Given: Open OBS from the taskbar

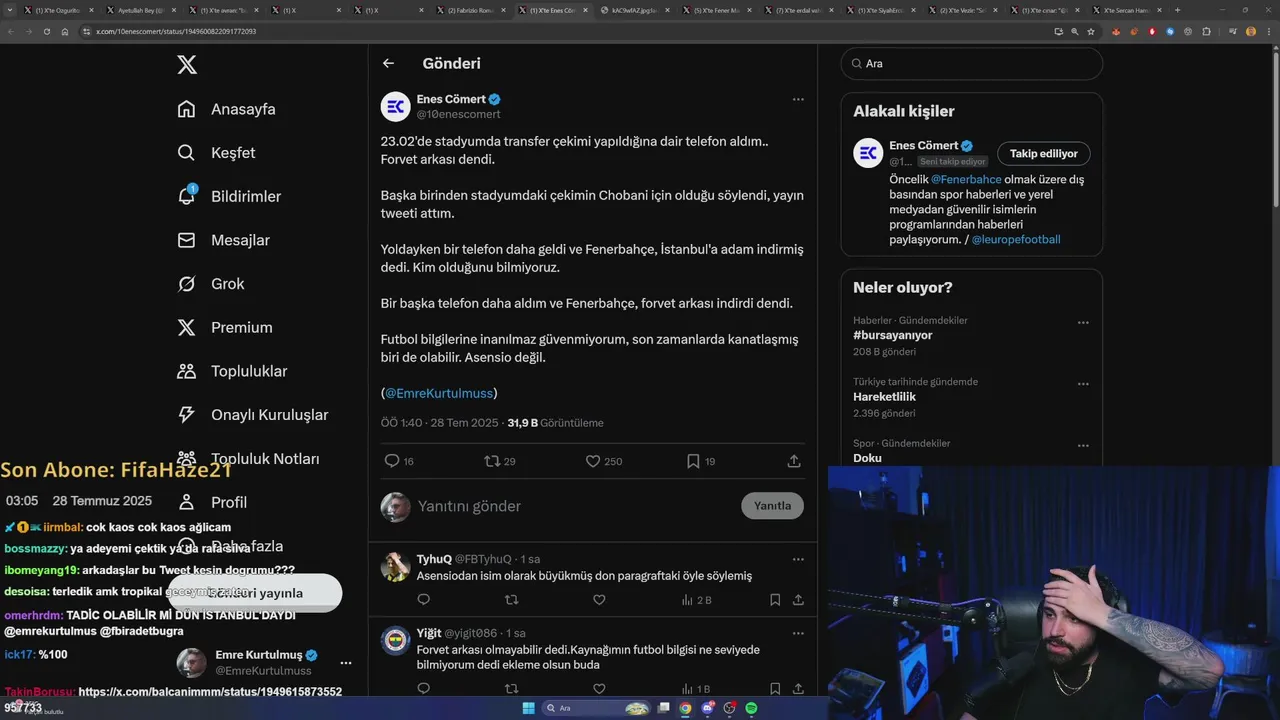Looking at the screenshot, I should pyautogui.click(x=729, y=708).
